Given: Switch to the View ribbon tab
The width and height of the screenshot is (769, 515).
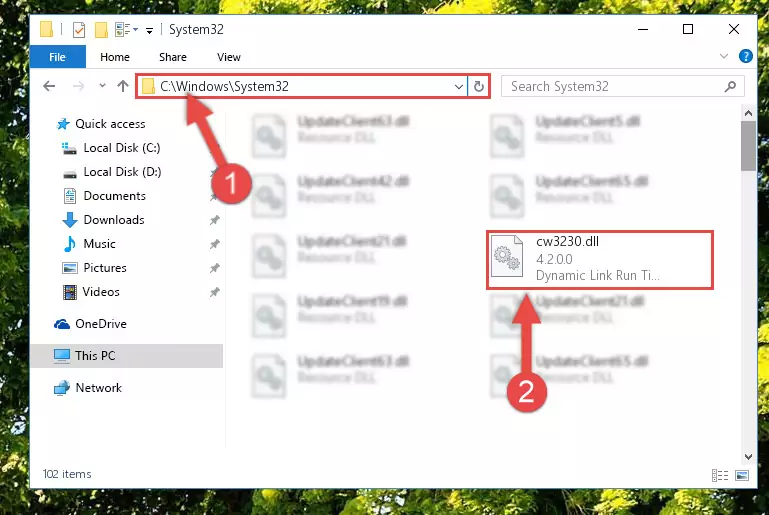Looking at the screenshot, I should (229, 57).
